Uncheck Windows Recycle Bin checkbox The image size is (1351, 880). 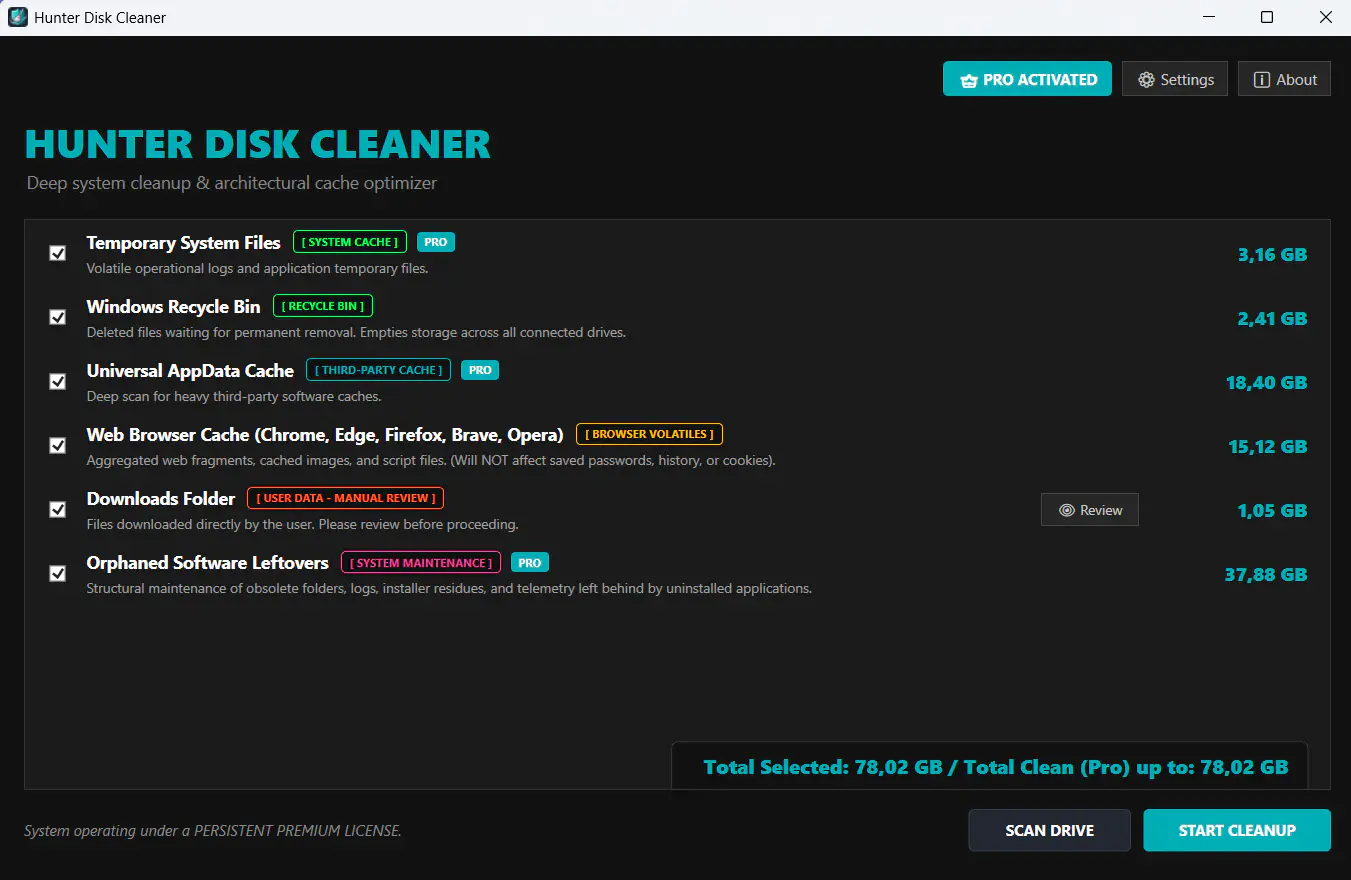(58, 317)
